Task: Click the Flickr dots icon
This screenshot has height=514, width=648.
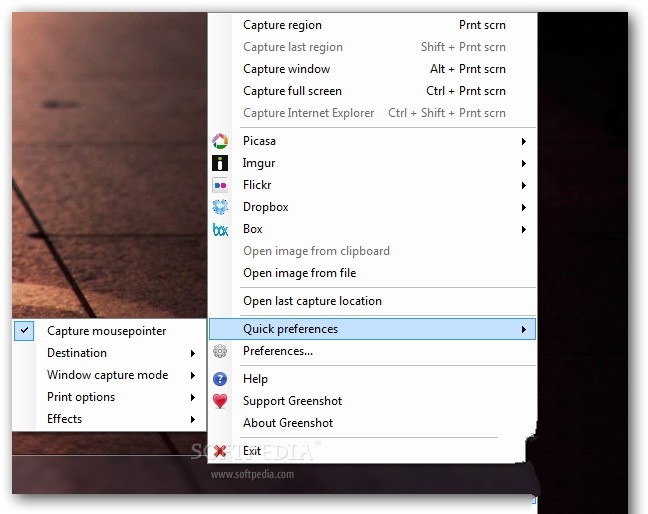Action: (x=220, y=185)
